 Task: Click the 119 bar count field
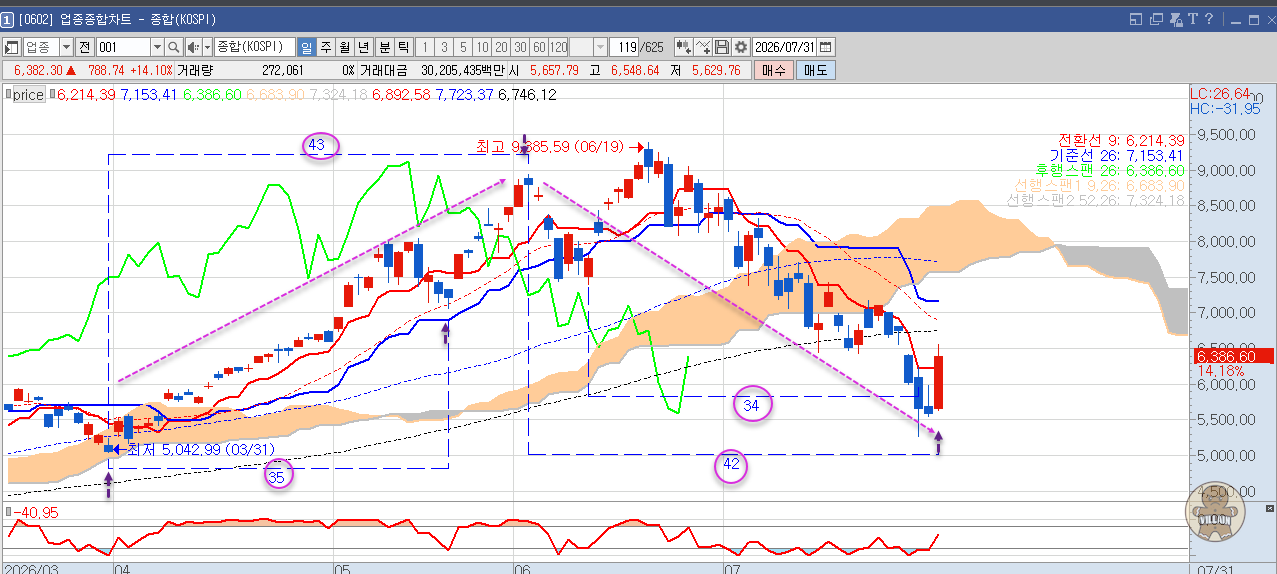(x=625, y=47)
